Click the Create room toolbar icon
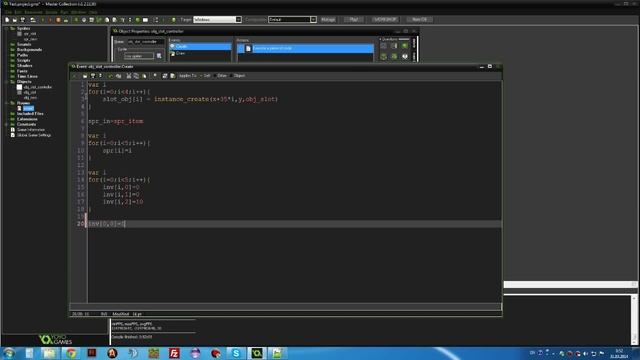 (145, 20)
